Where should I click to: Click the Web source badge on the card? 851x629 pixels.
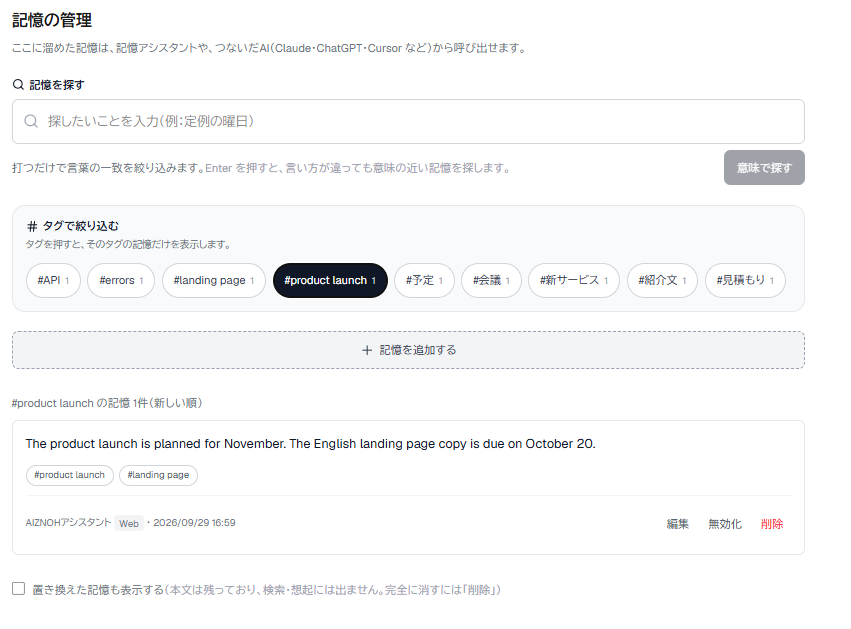(129, 523)
